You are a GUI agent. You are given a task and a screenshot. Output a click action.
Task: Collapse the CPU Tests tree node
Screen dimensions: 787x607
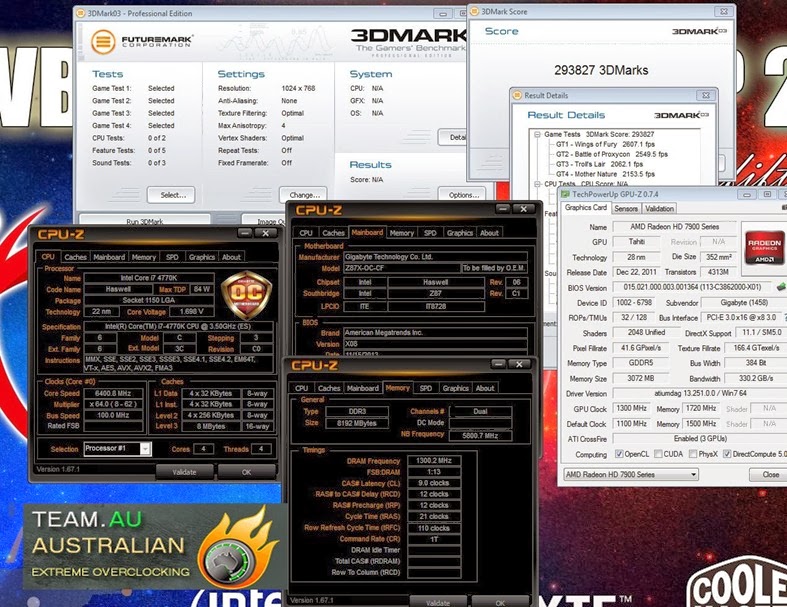tap(537, 184)
